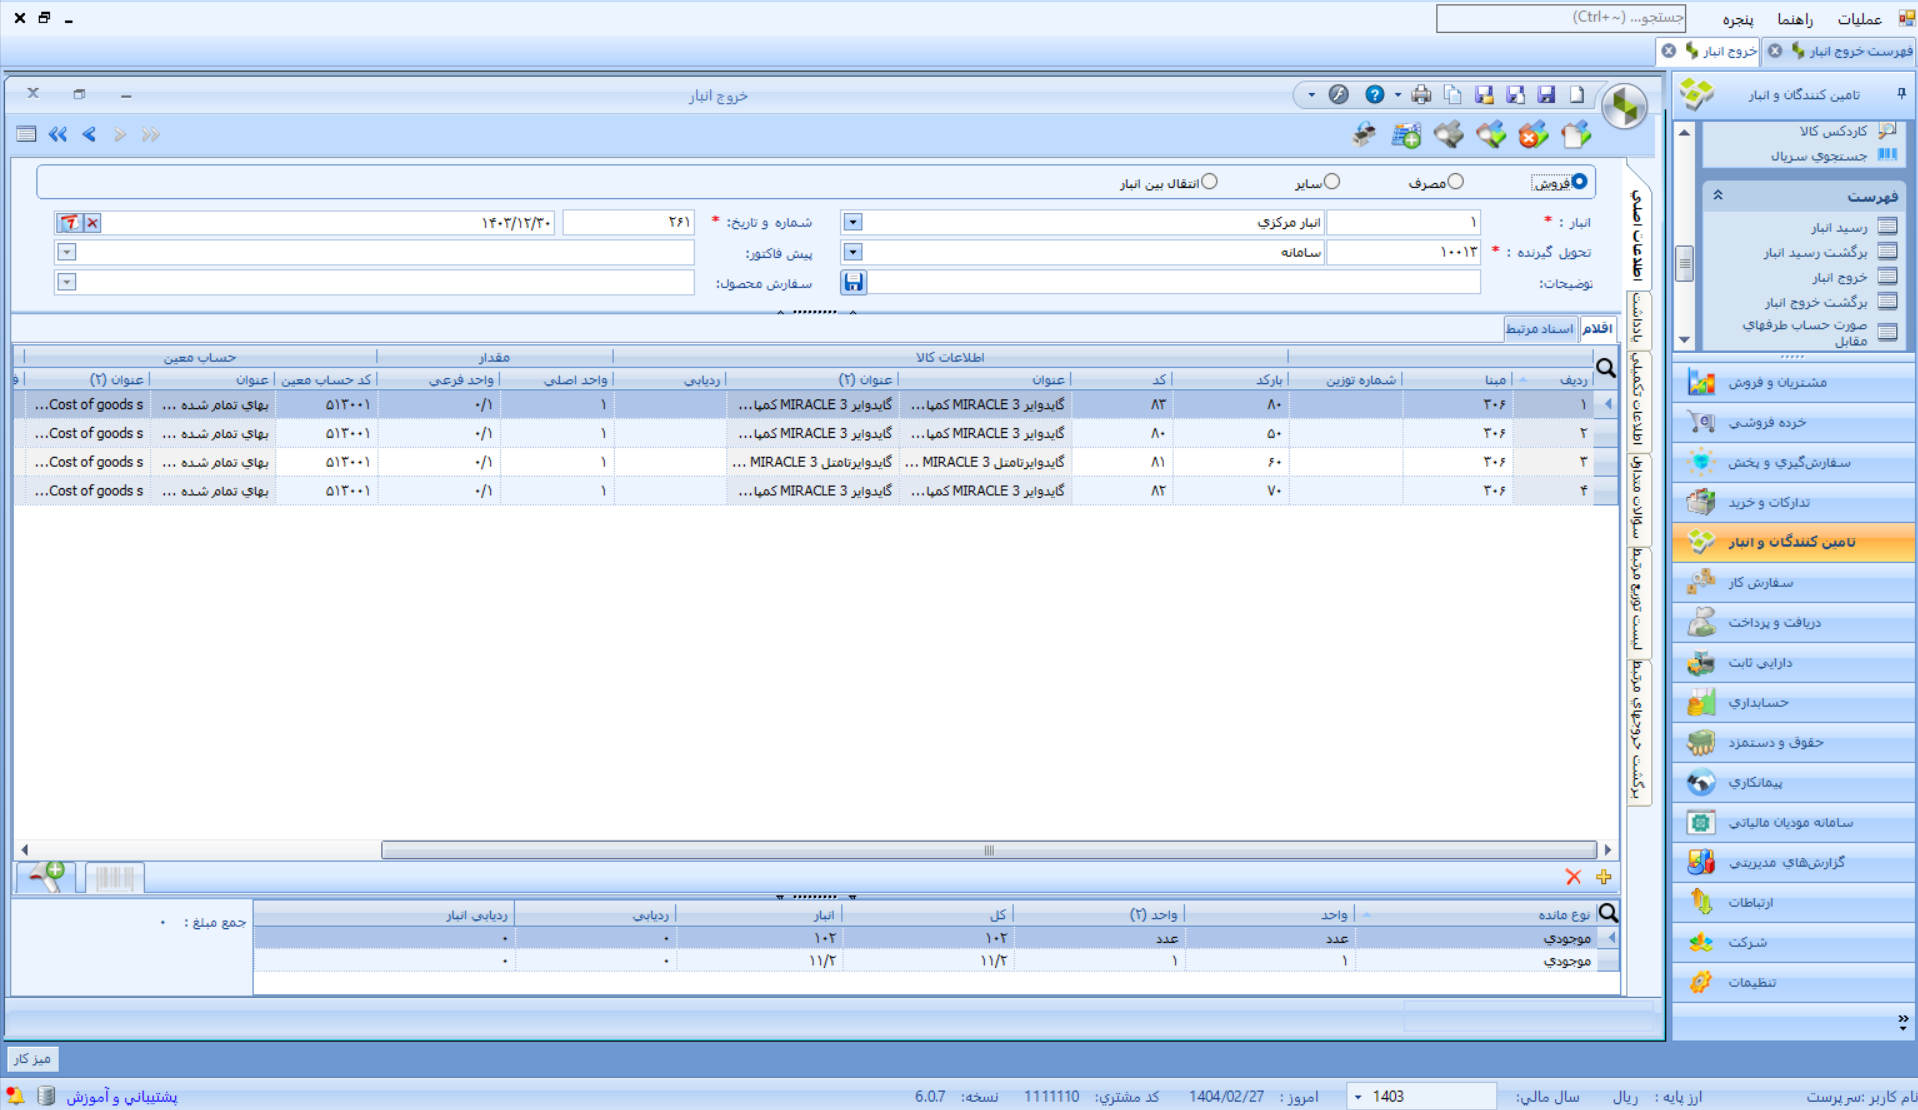Clear the date with red X icon

tap(92, 223)
